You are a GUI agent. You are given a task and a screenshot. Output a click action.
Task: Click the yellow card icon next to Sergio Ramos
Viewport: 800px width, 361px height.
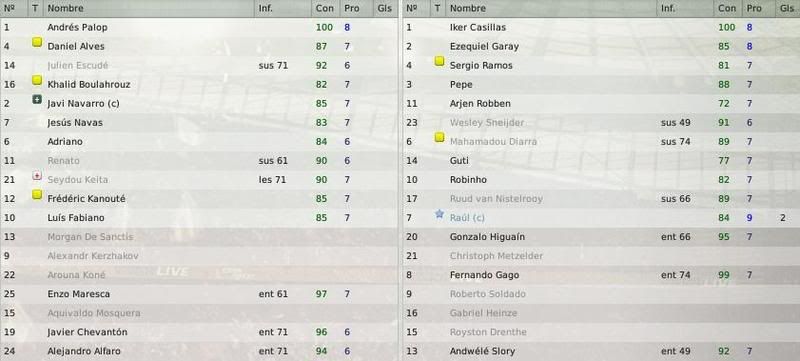[439, 61]
